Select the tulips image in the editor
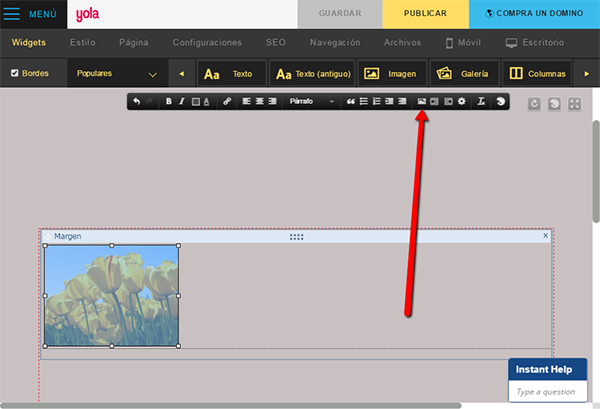This screenshot has width=600, height=409. [111, 296]
